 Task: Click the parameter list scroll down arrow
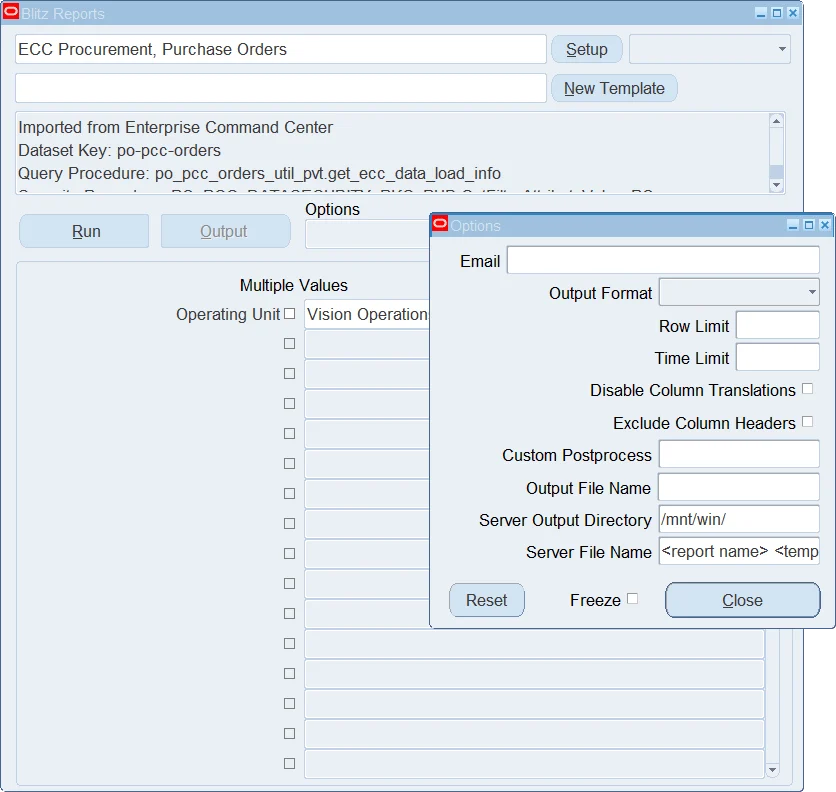coord(772,770)
